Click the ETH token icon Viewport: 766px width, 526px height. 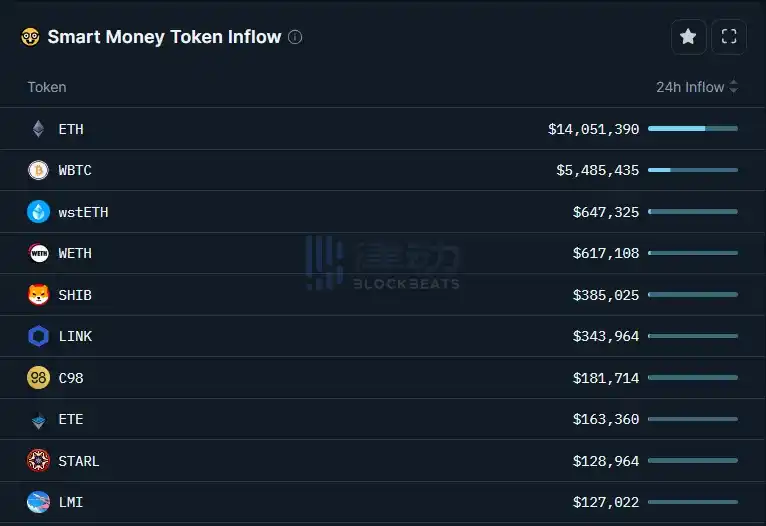coord(38,129)
